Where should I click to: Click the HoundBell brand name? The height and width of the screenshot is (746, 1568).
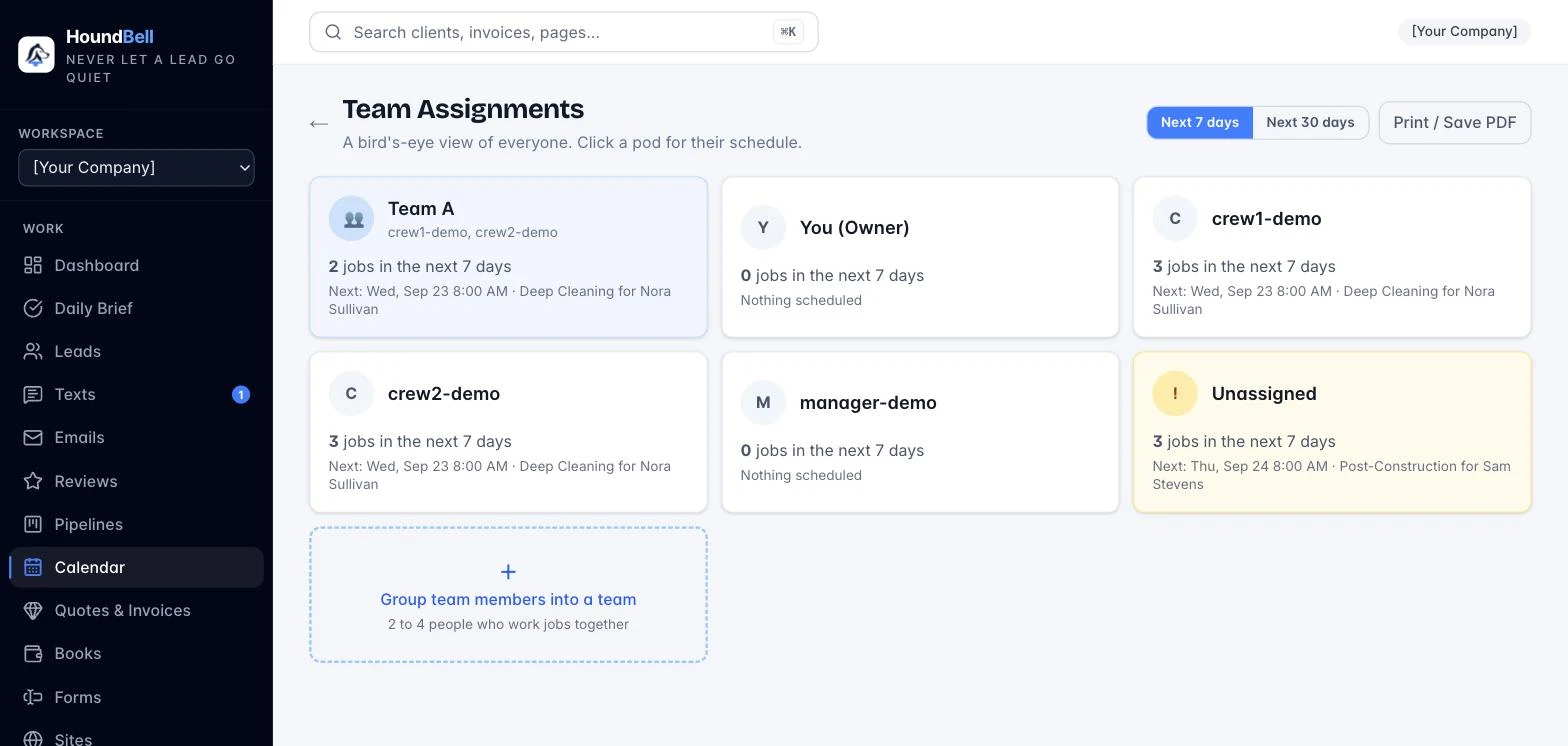click(x=110, y=36)
